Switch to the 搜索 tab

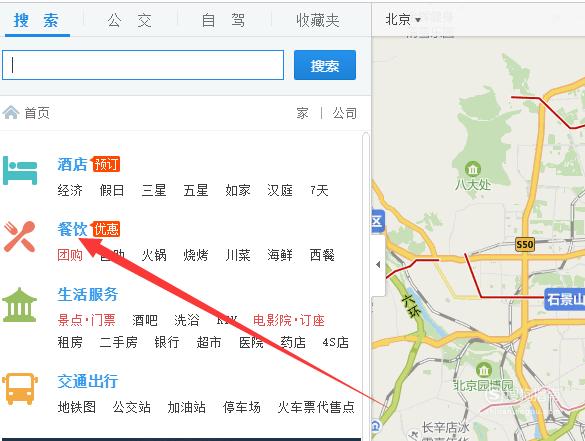tap(36, 20)
